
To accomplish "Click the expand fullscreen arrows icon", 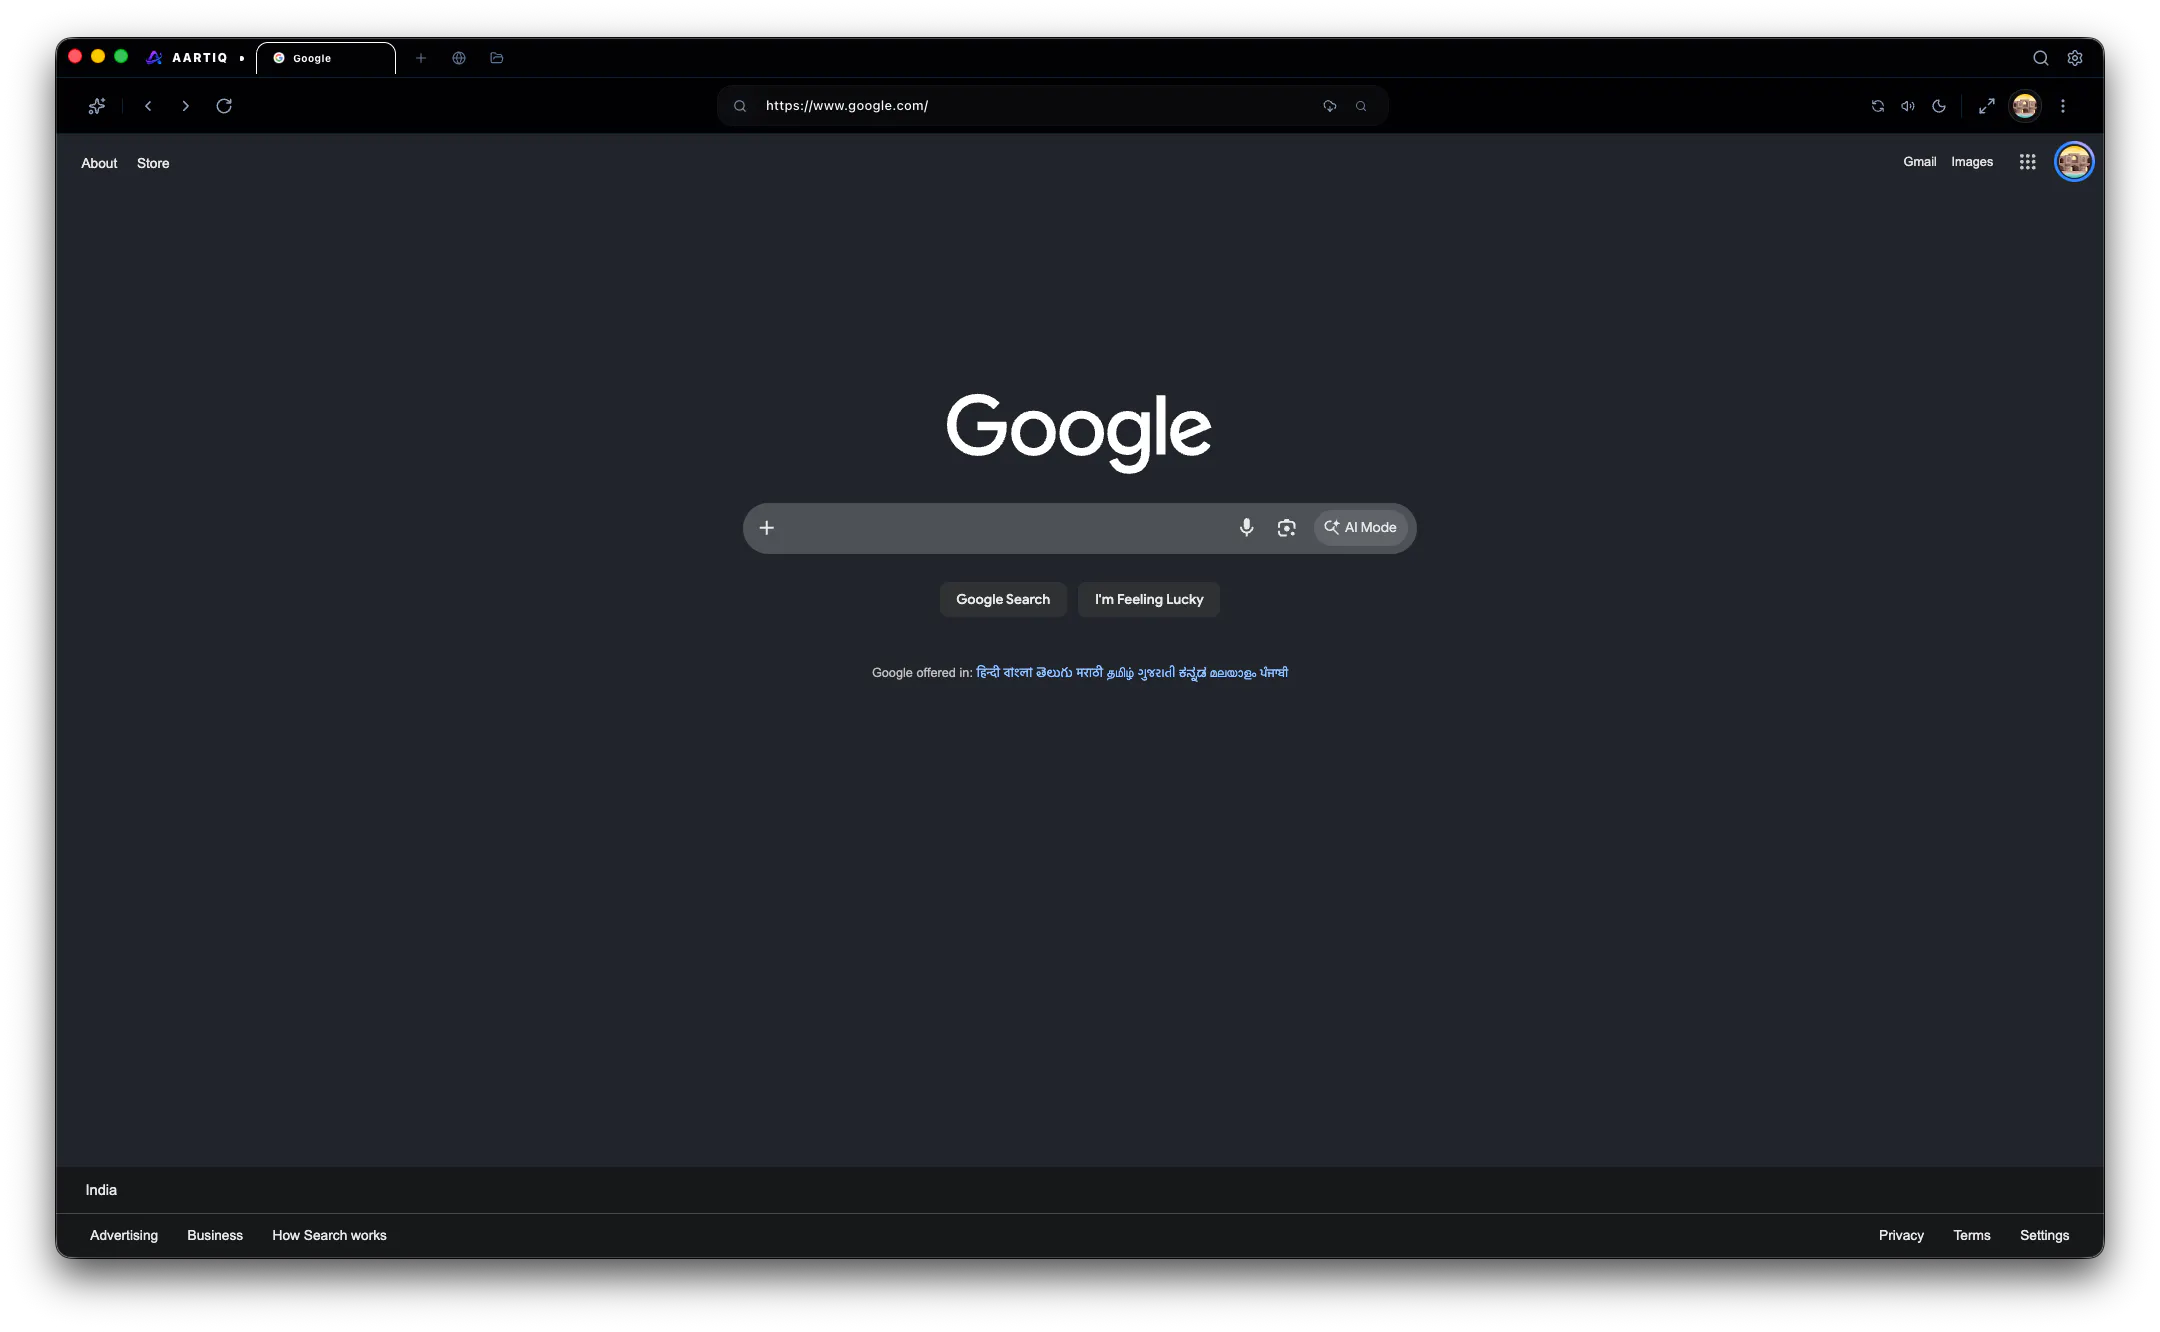I will [x=1987, y=106].
